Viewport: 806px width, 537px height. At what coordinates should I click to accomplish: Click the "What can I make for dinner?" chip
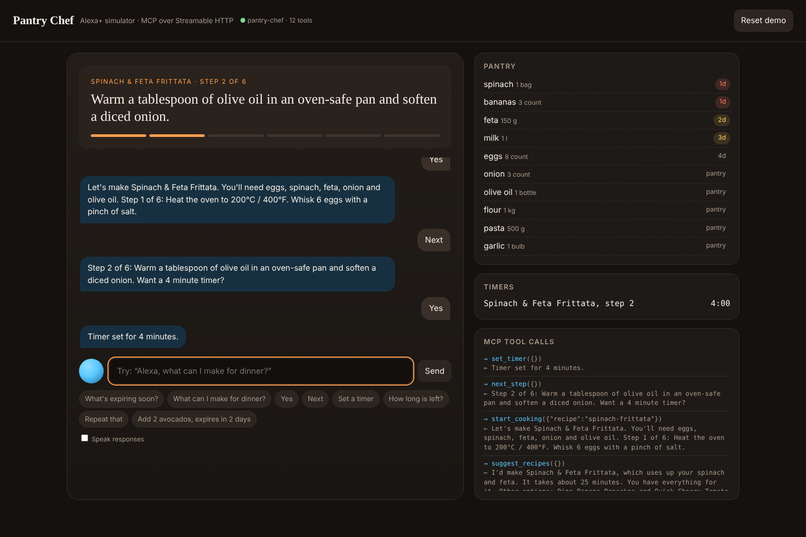coord(219,399)
